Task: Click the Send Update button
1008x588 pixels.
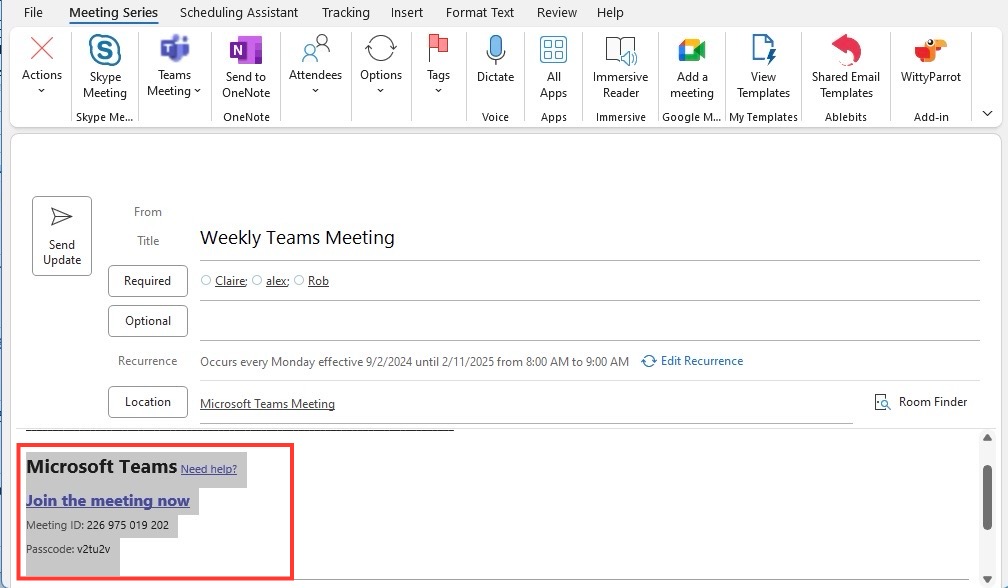Action: pyautogui.click(x=62, y=236)
